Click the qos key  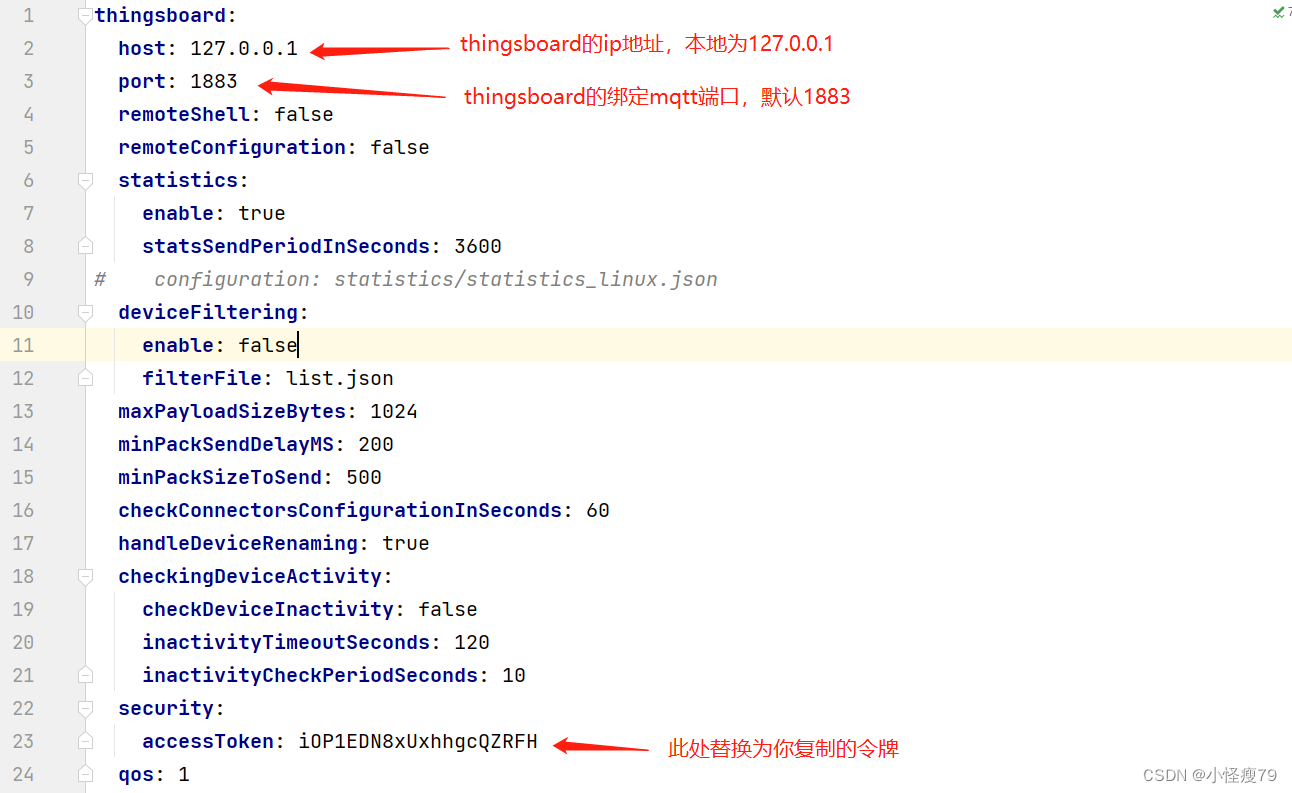(136, 775)
